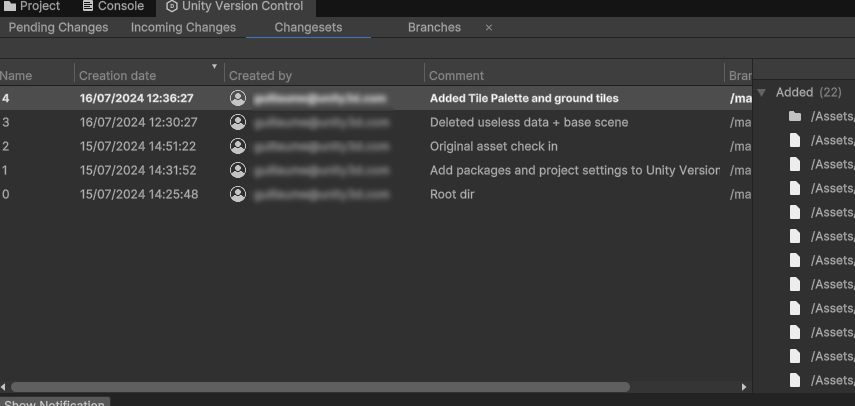Screen dimensions: 855x406
Task: Close the Branches tab with the X
Action: (489, 27)
